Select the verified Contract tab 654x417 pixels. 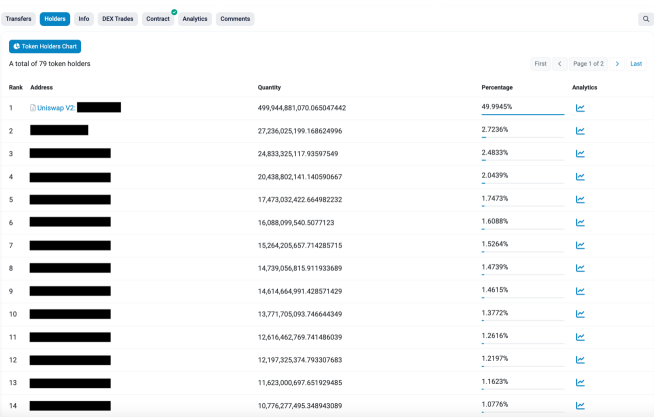[x=158, y=19]
